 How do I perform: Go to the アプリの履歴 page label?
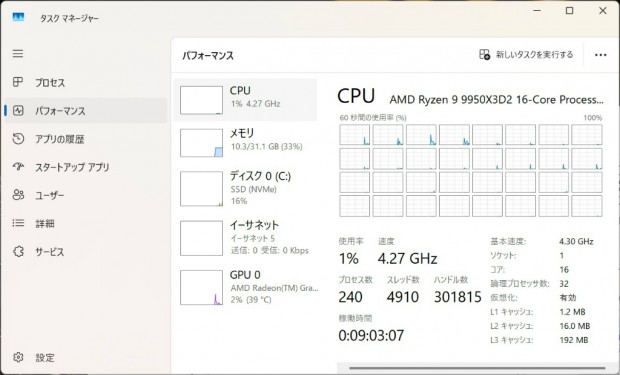pyautogui.click(x=60, y=139)
